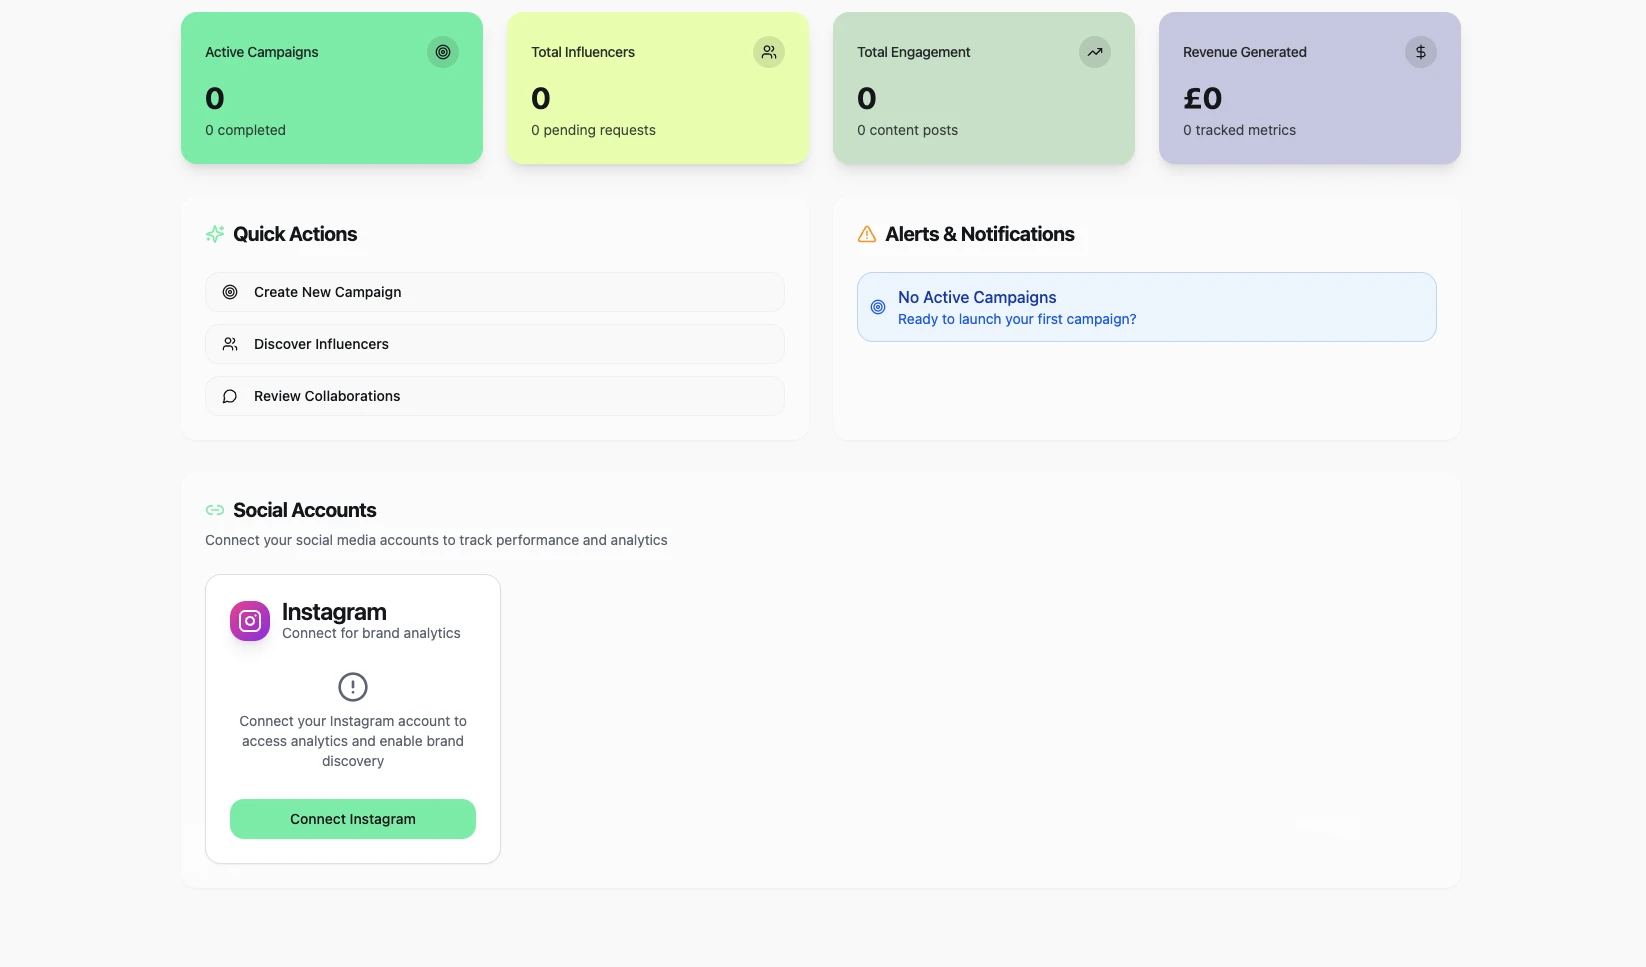Click the target icon on Active Campaigns card
Viewport: 1646px width, 967px height.
tap(443, 52)
